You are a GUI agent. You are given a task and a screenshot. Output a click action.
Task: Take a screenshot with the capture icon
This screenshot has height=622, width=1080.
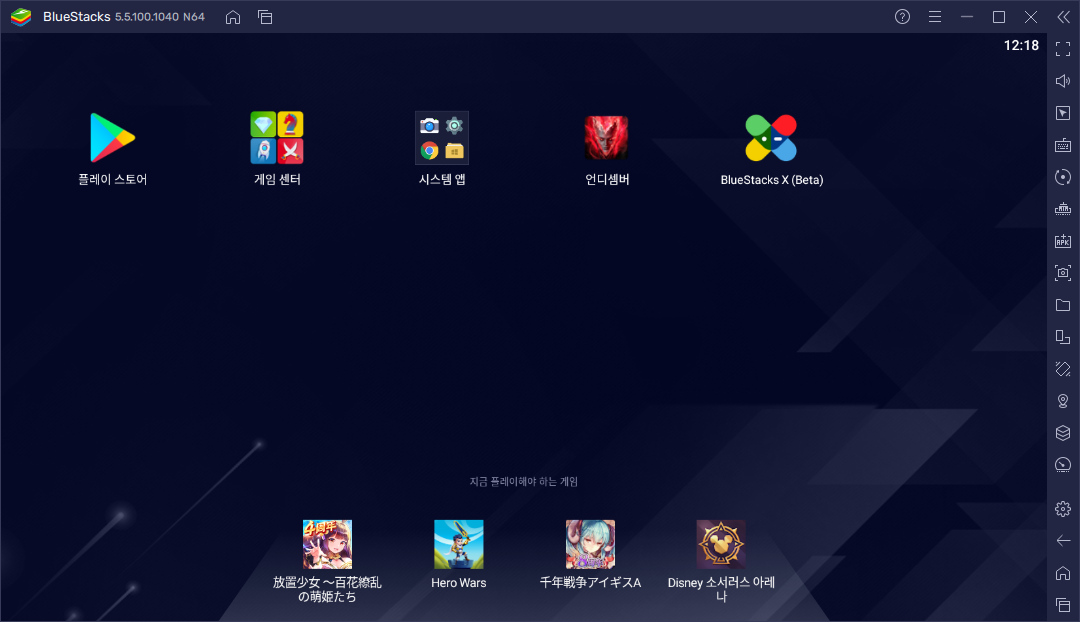coord(1063,273)
